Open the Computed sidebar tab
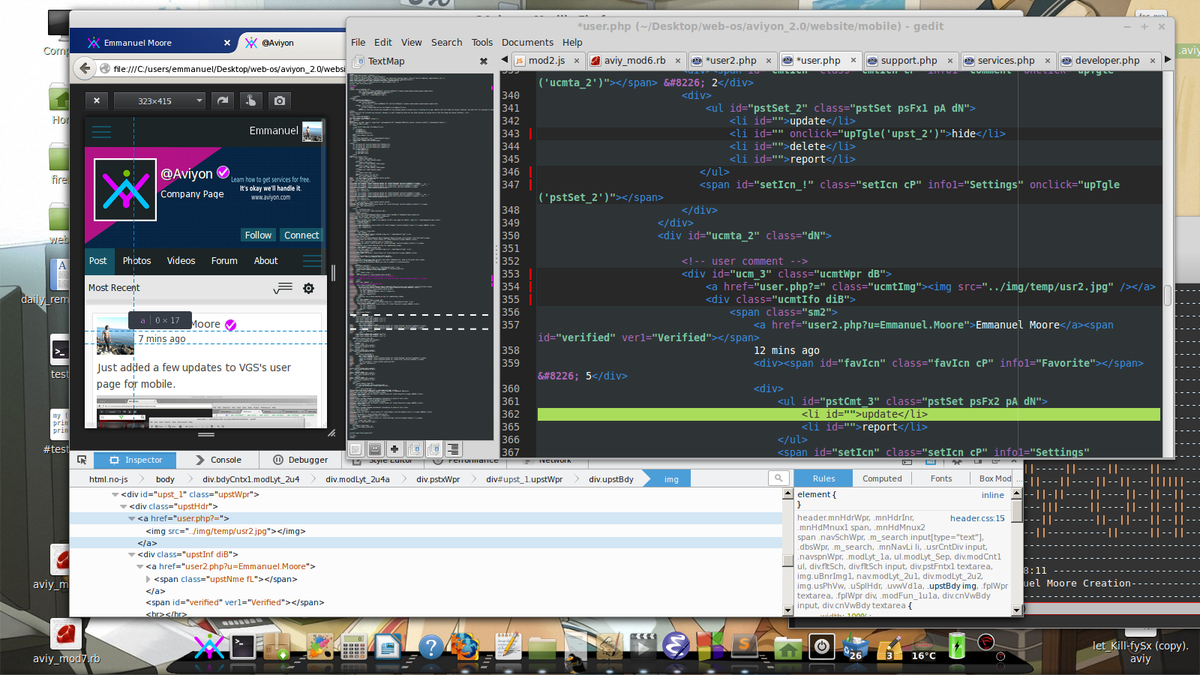The width and height of the screenshot is (1200, 675). click(x=882, y=479)
